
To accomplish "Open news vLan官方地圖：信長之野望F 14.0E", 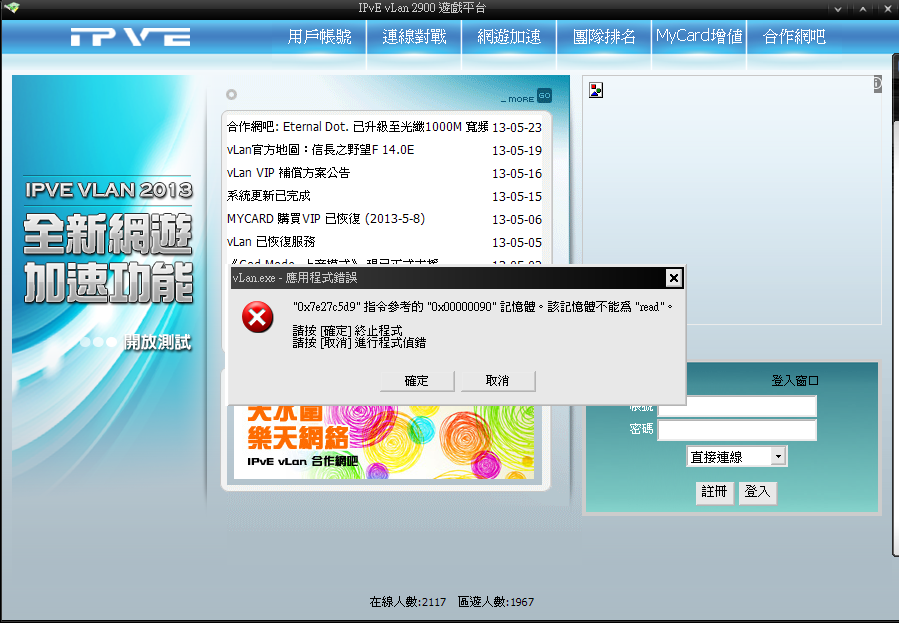I will pos(320,150).
